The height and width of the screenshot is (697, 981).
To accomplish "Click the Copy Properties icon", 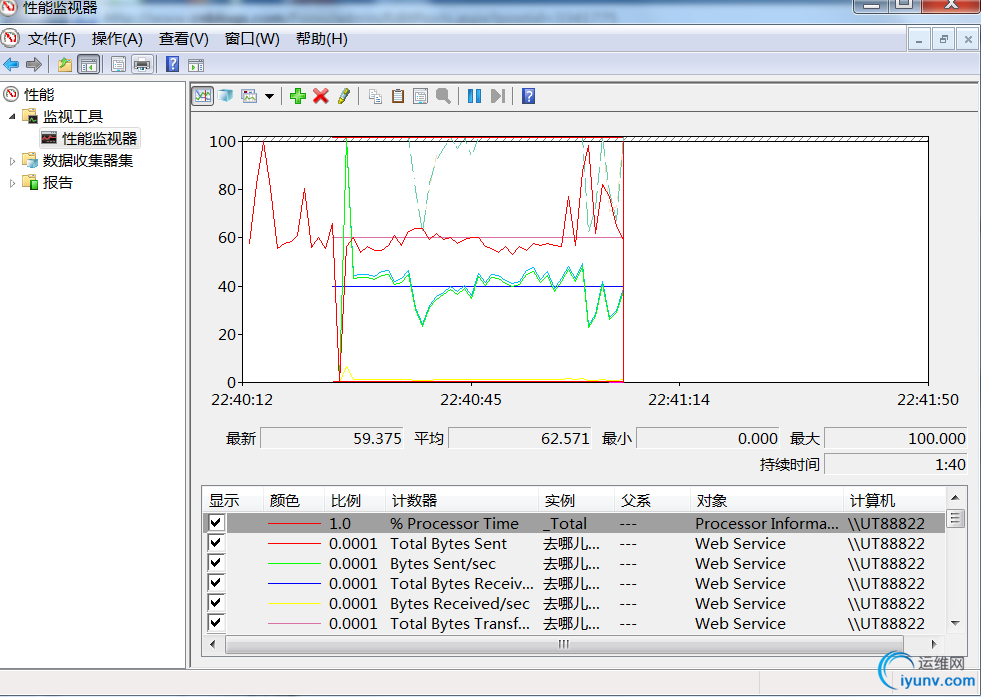I will [375, 96].
